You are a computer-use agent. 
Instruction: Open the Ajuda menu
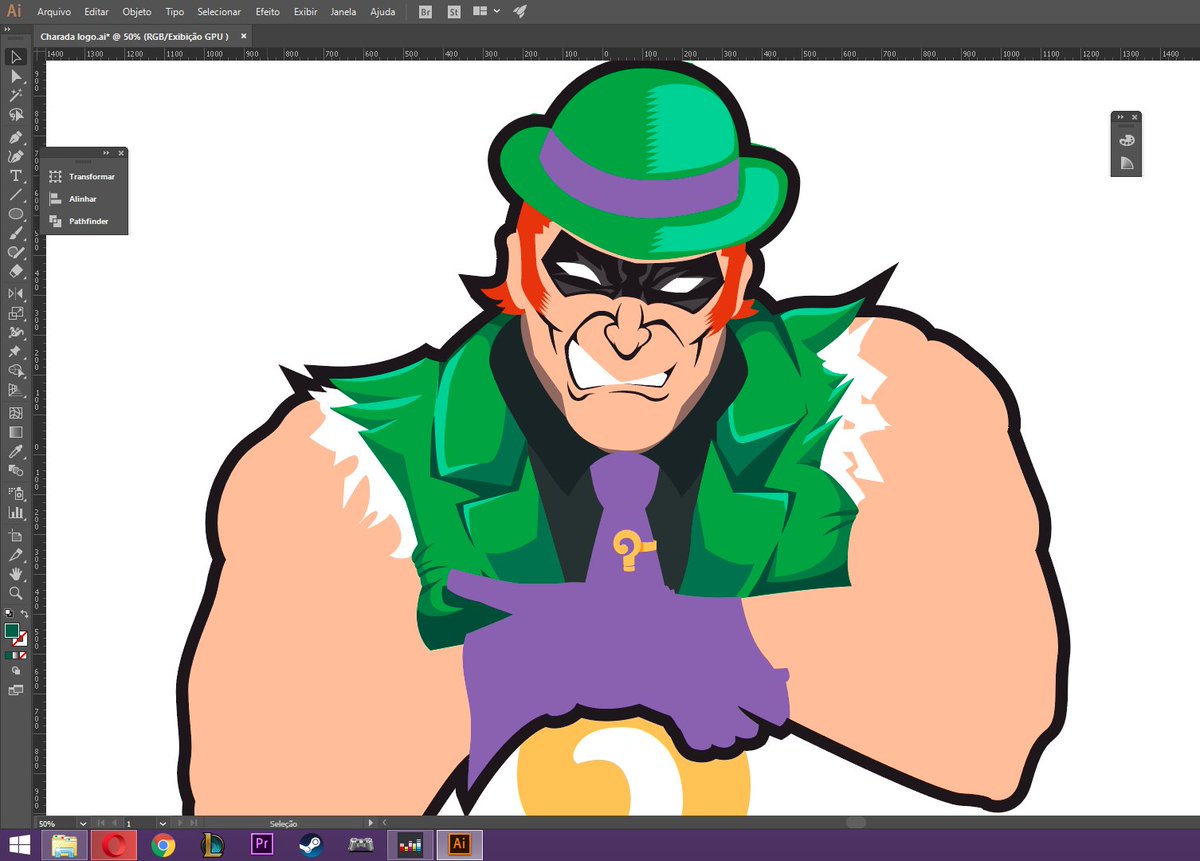tap(382, 12)
